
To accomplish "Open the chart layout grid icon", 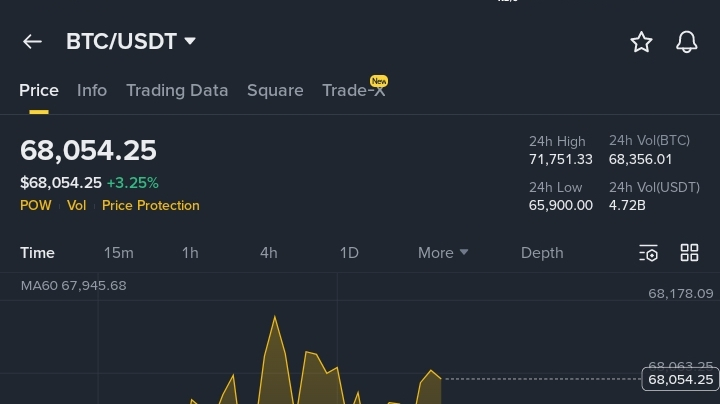I will pyautogui.click(x=689, y=253).
